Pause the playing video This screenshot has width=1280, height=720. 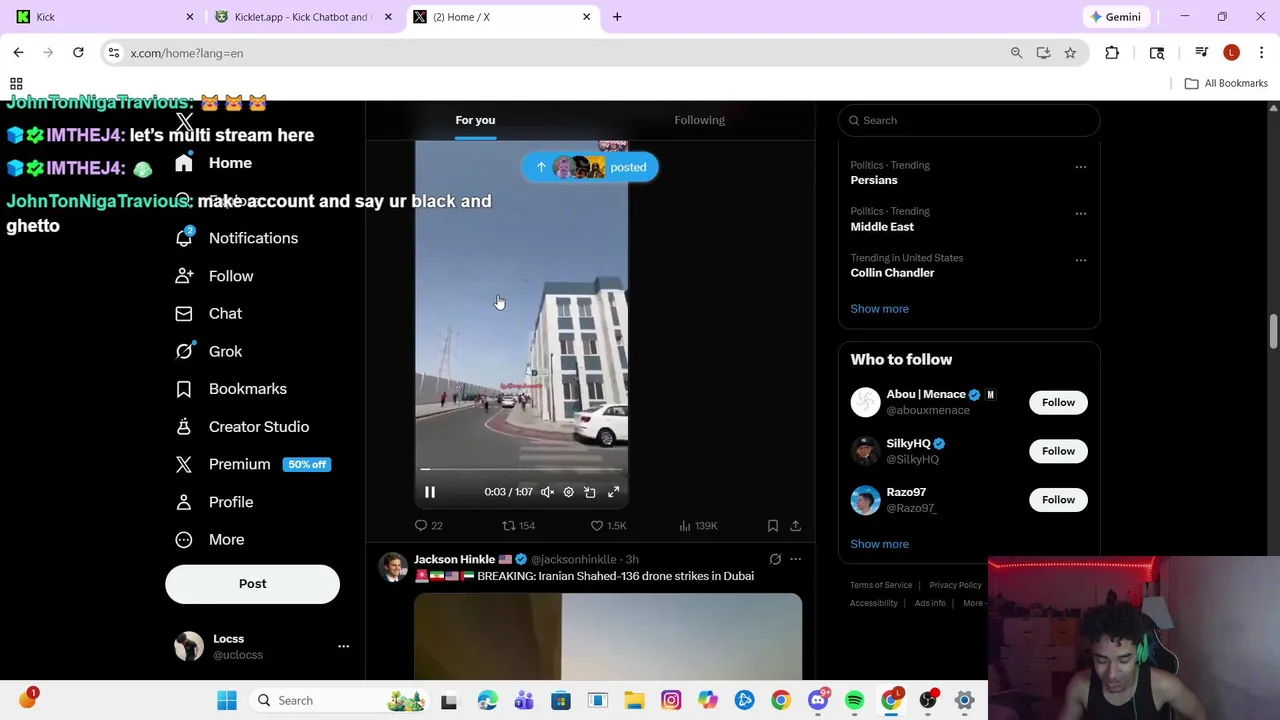pos(430,492)
